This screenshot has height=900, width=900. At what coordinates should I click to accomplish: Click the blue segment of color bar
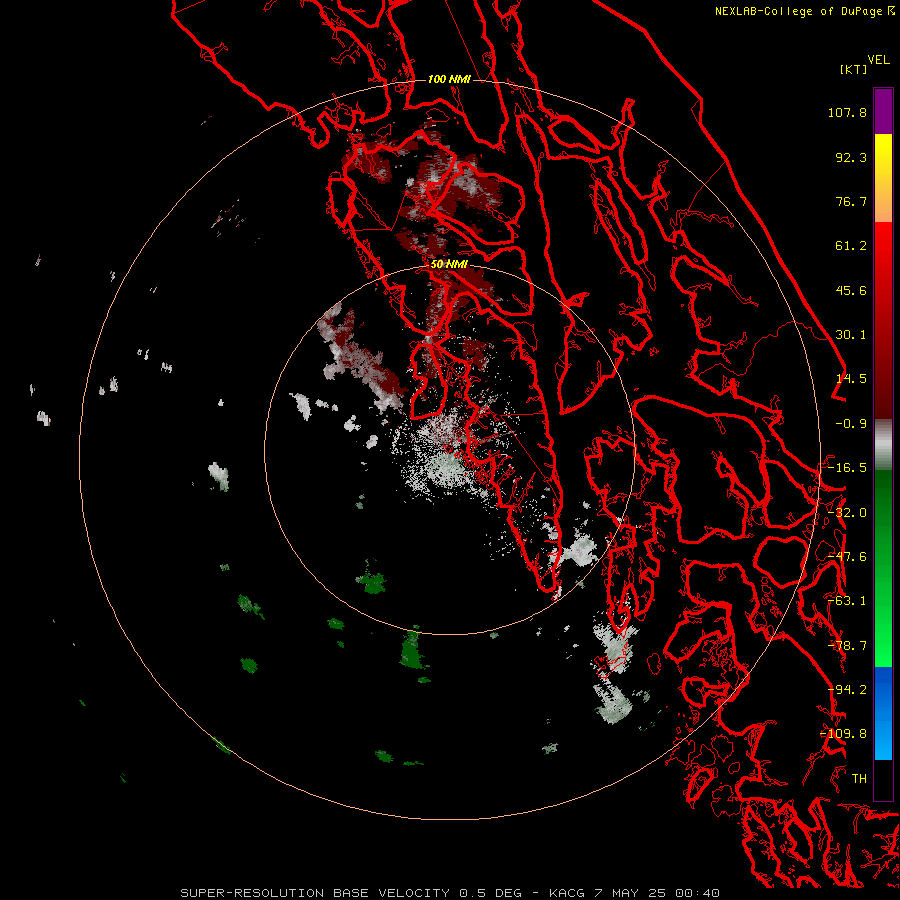(883, 713)
